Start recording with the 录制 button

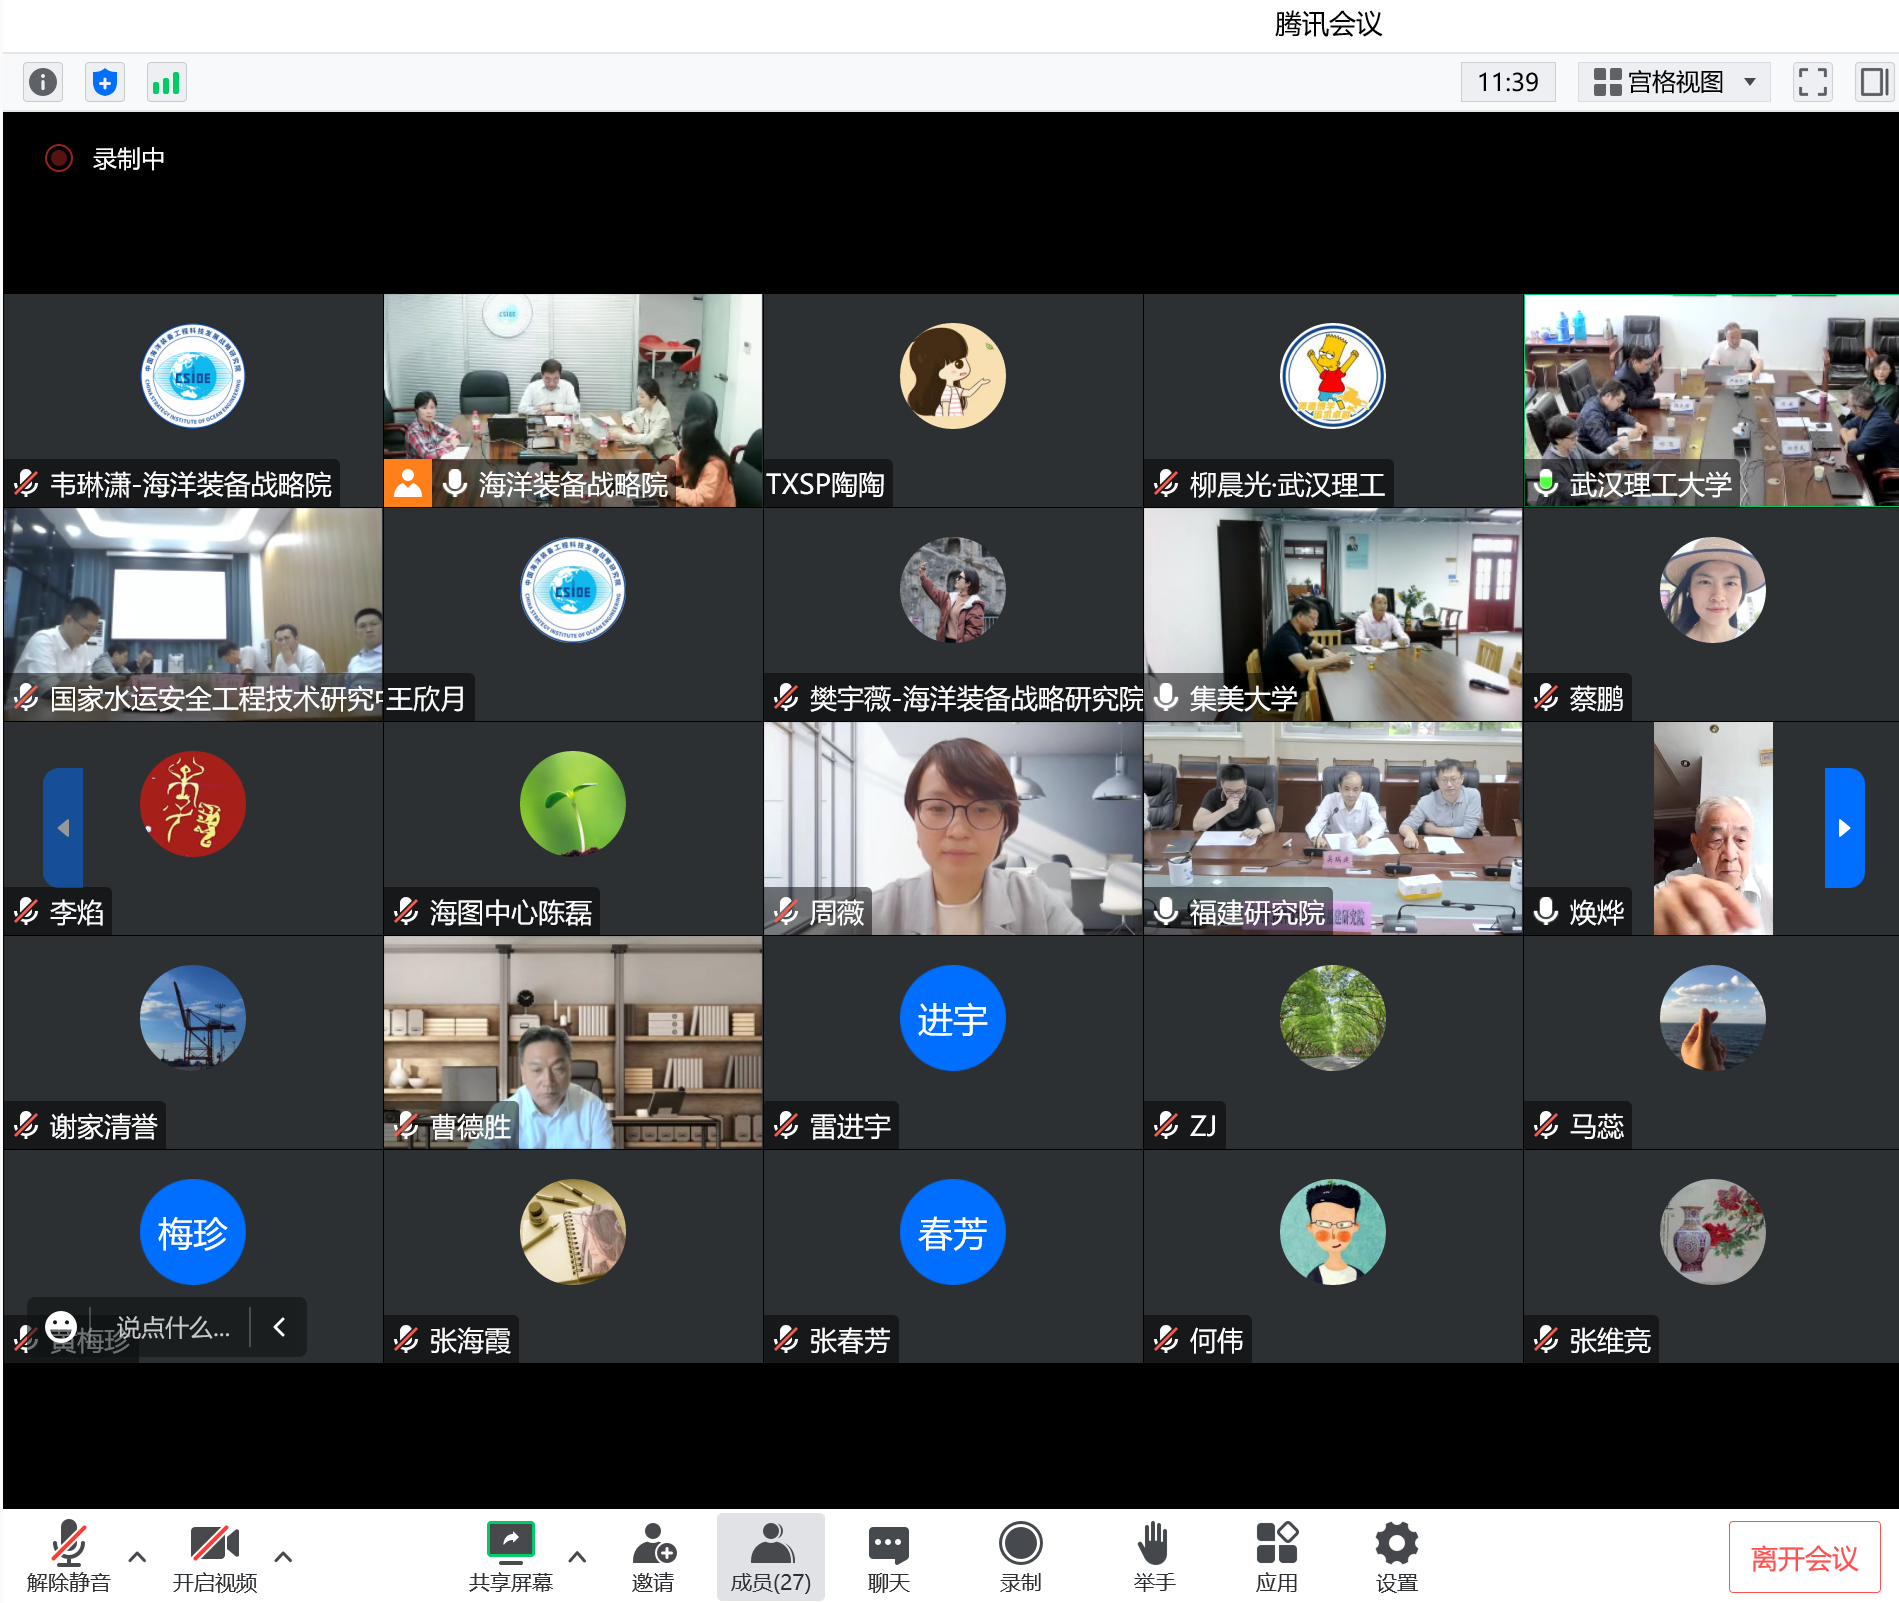pos(1020,1556)
